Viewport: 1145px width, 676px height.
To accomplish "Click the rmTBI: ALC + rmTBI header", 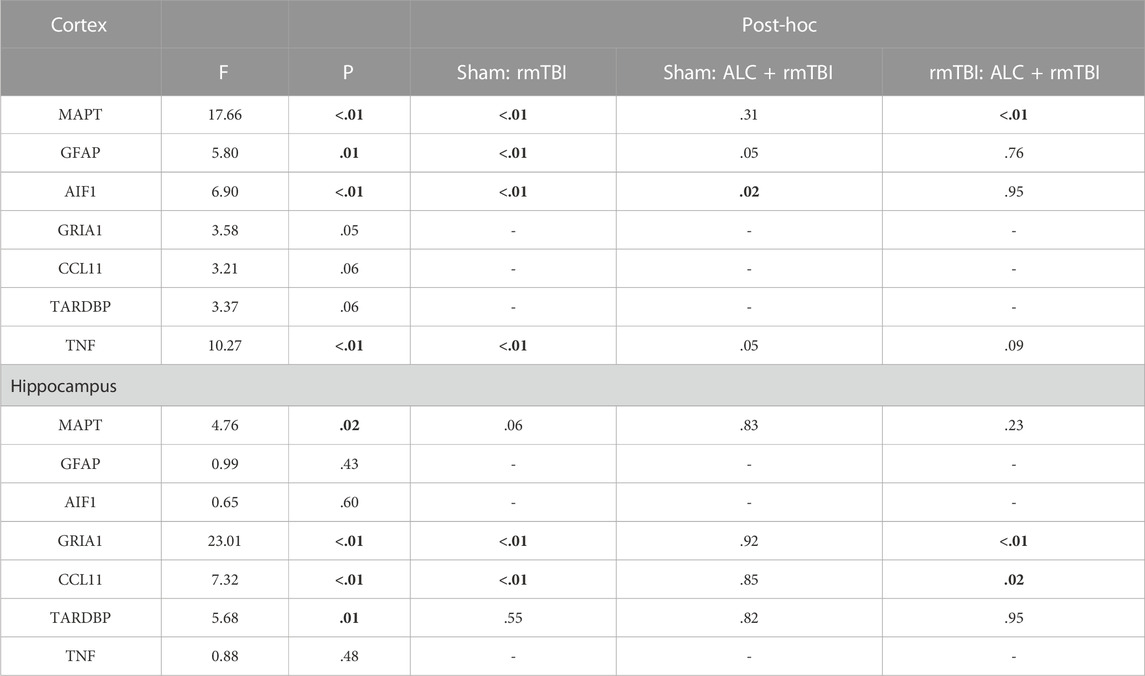I will (x=1014, y=72).
